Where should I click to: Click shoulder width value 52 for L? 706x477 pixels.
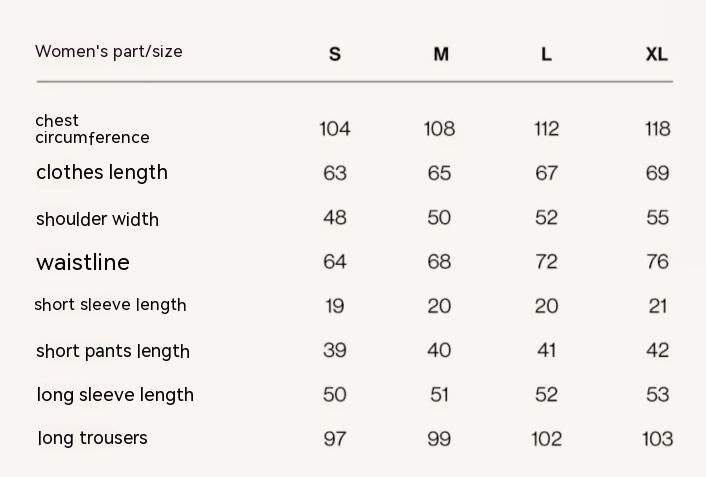546,218
